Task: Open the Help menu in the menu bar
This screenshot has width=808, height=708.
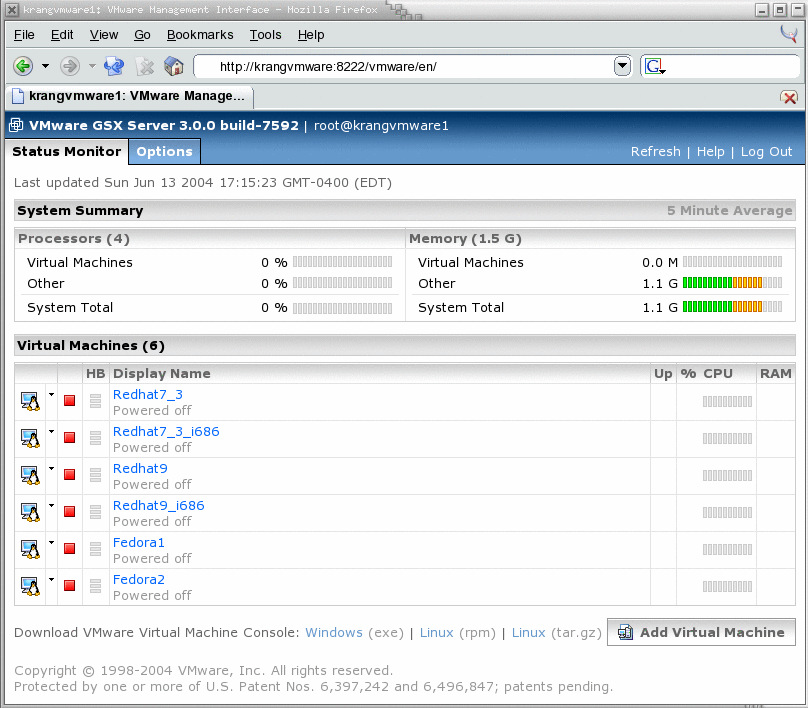Action: (x=311, y=35)
